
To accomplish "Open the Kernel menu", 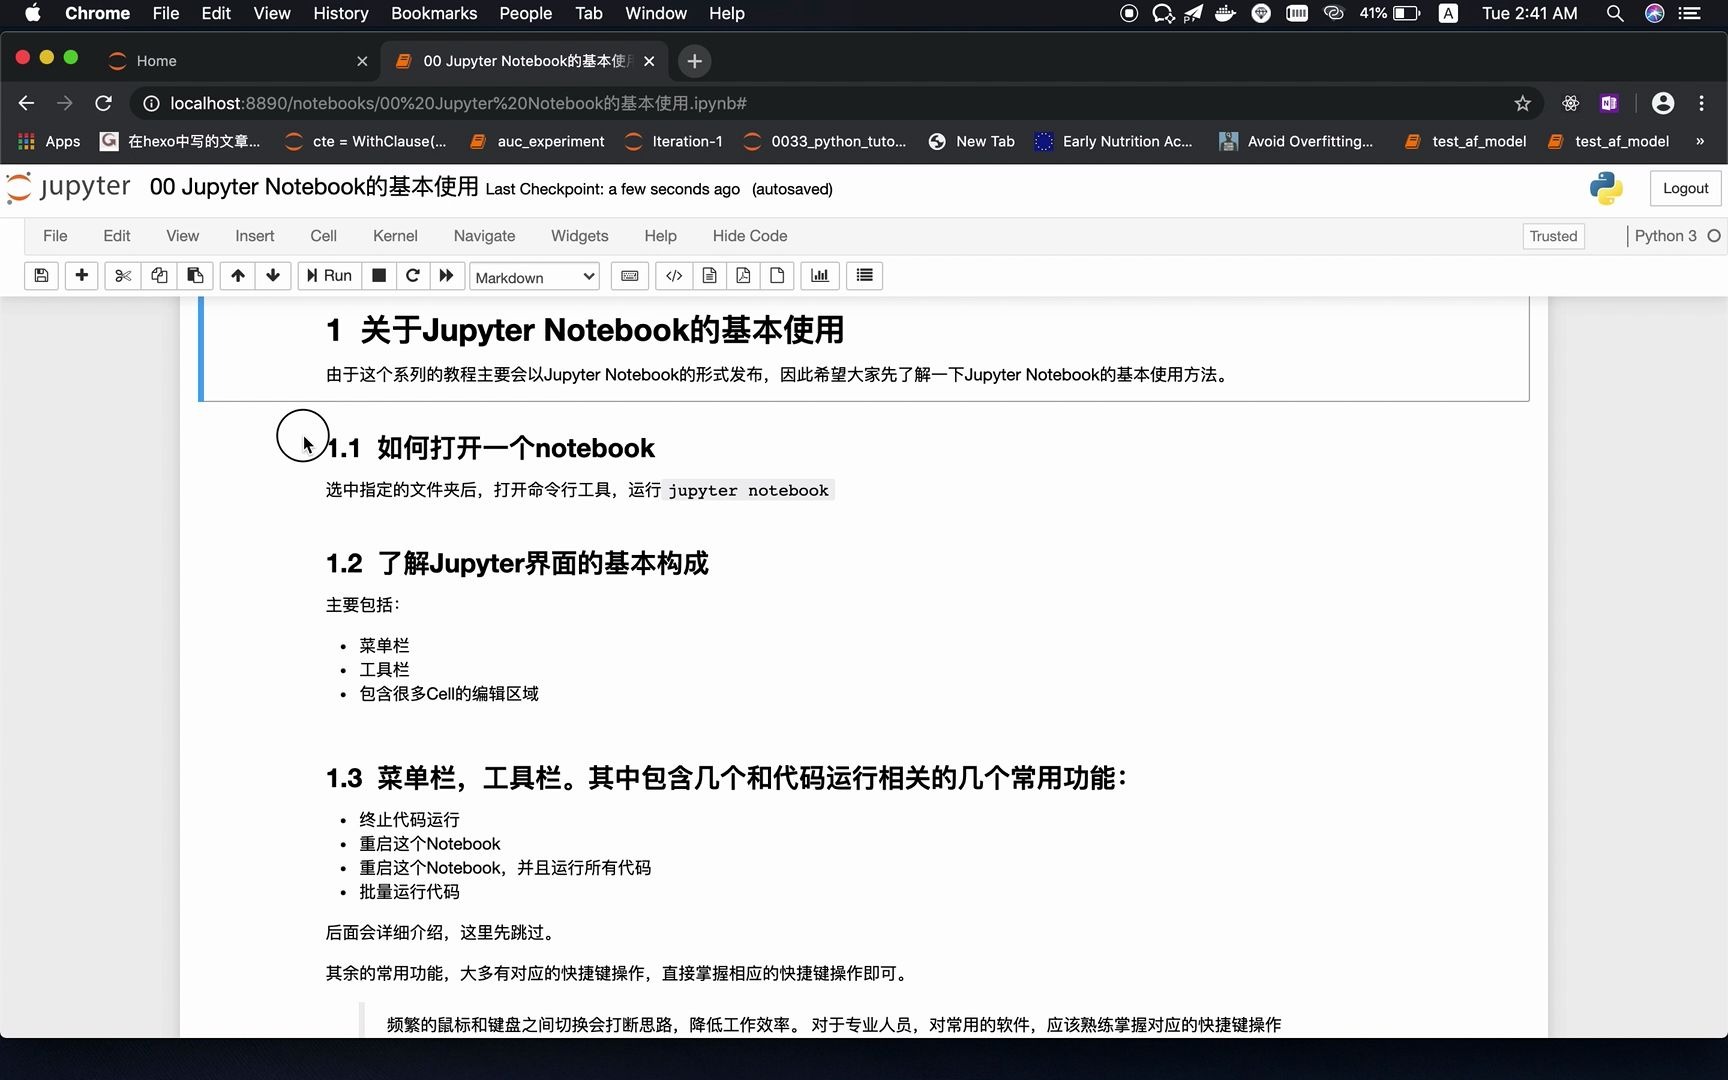I will click(395, 236).
